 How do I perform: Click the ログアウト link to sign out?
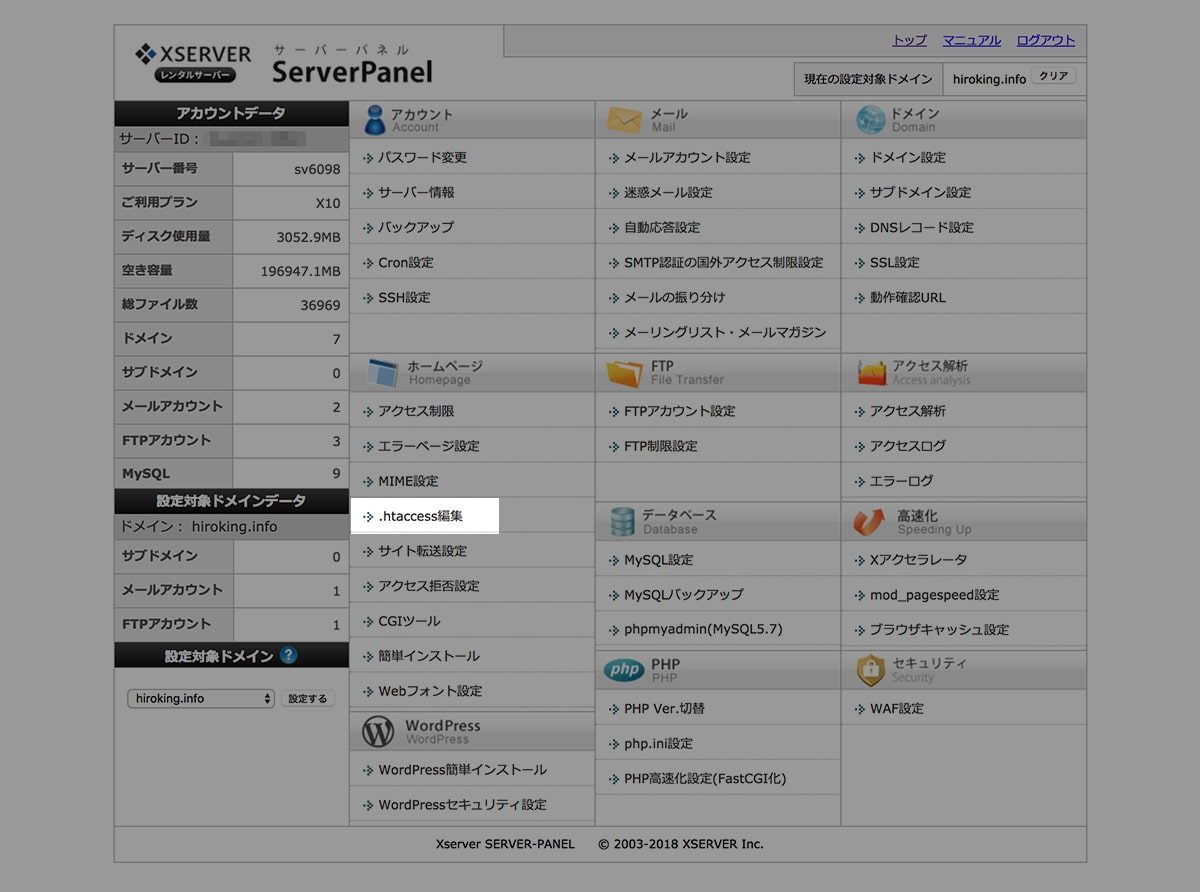click(1045, 41)
